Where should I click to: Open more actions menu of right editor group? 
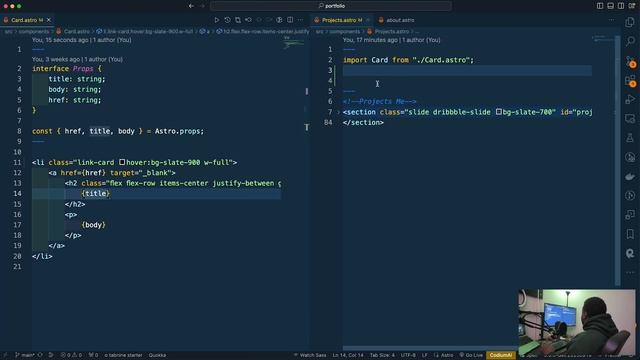[x=611, y=20]
